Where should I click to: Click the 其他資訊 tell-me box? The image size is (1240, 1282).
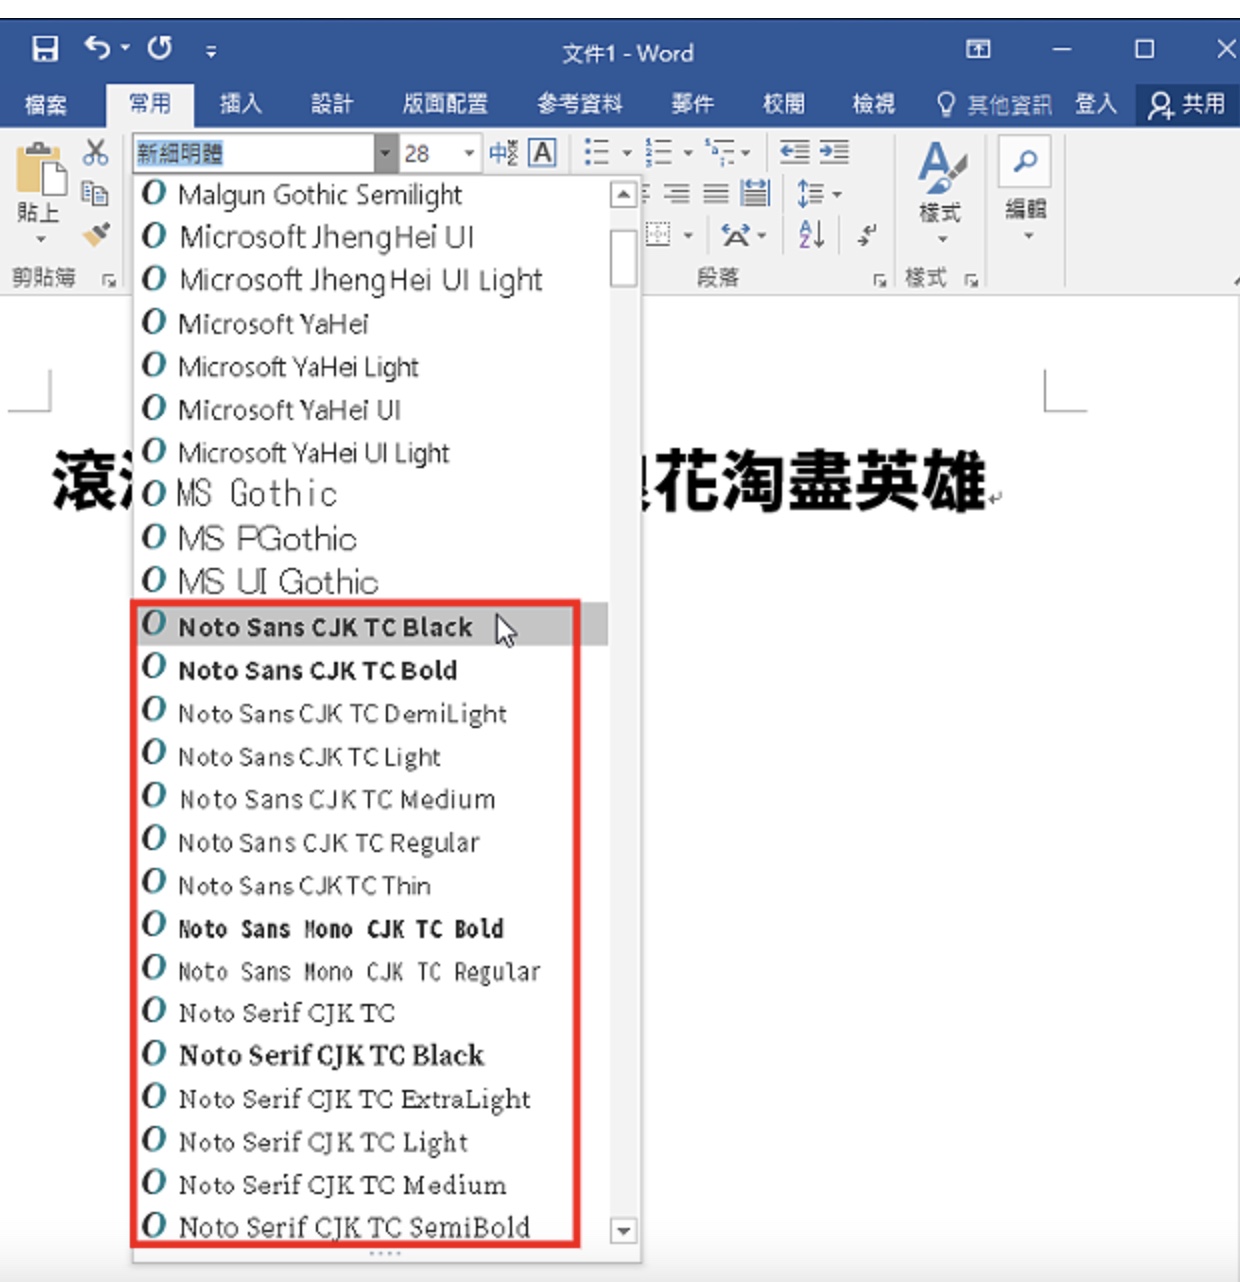pos(994,104)
